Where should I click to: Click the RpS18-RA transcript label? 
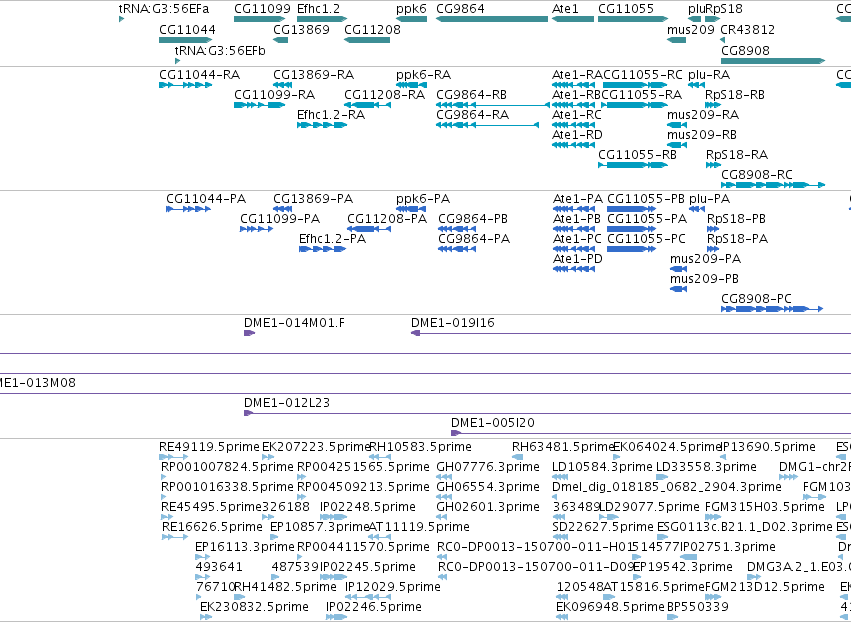tap(736, 155)
